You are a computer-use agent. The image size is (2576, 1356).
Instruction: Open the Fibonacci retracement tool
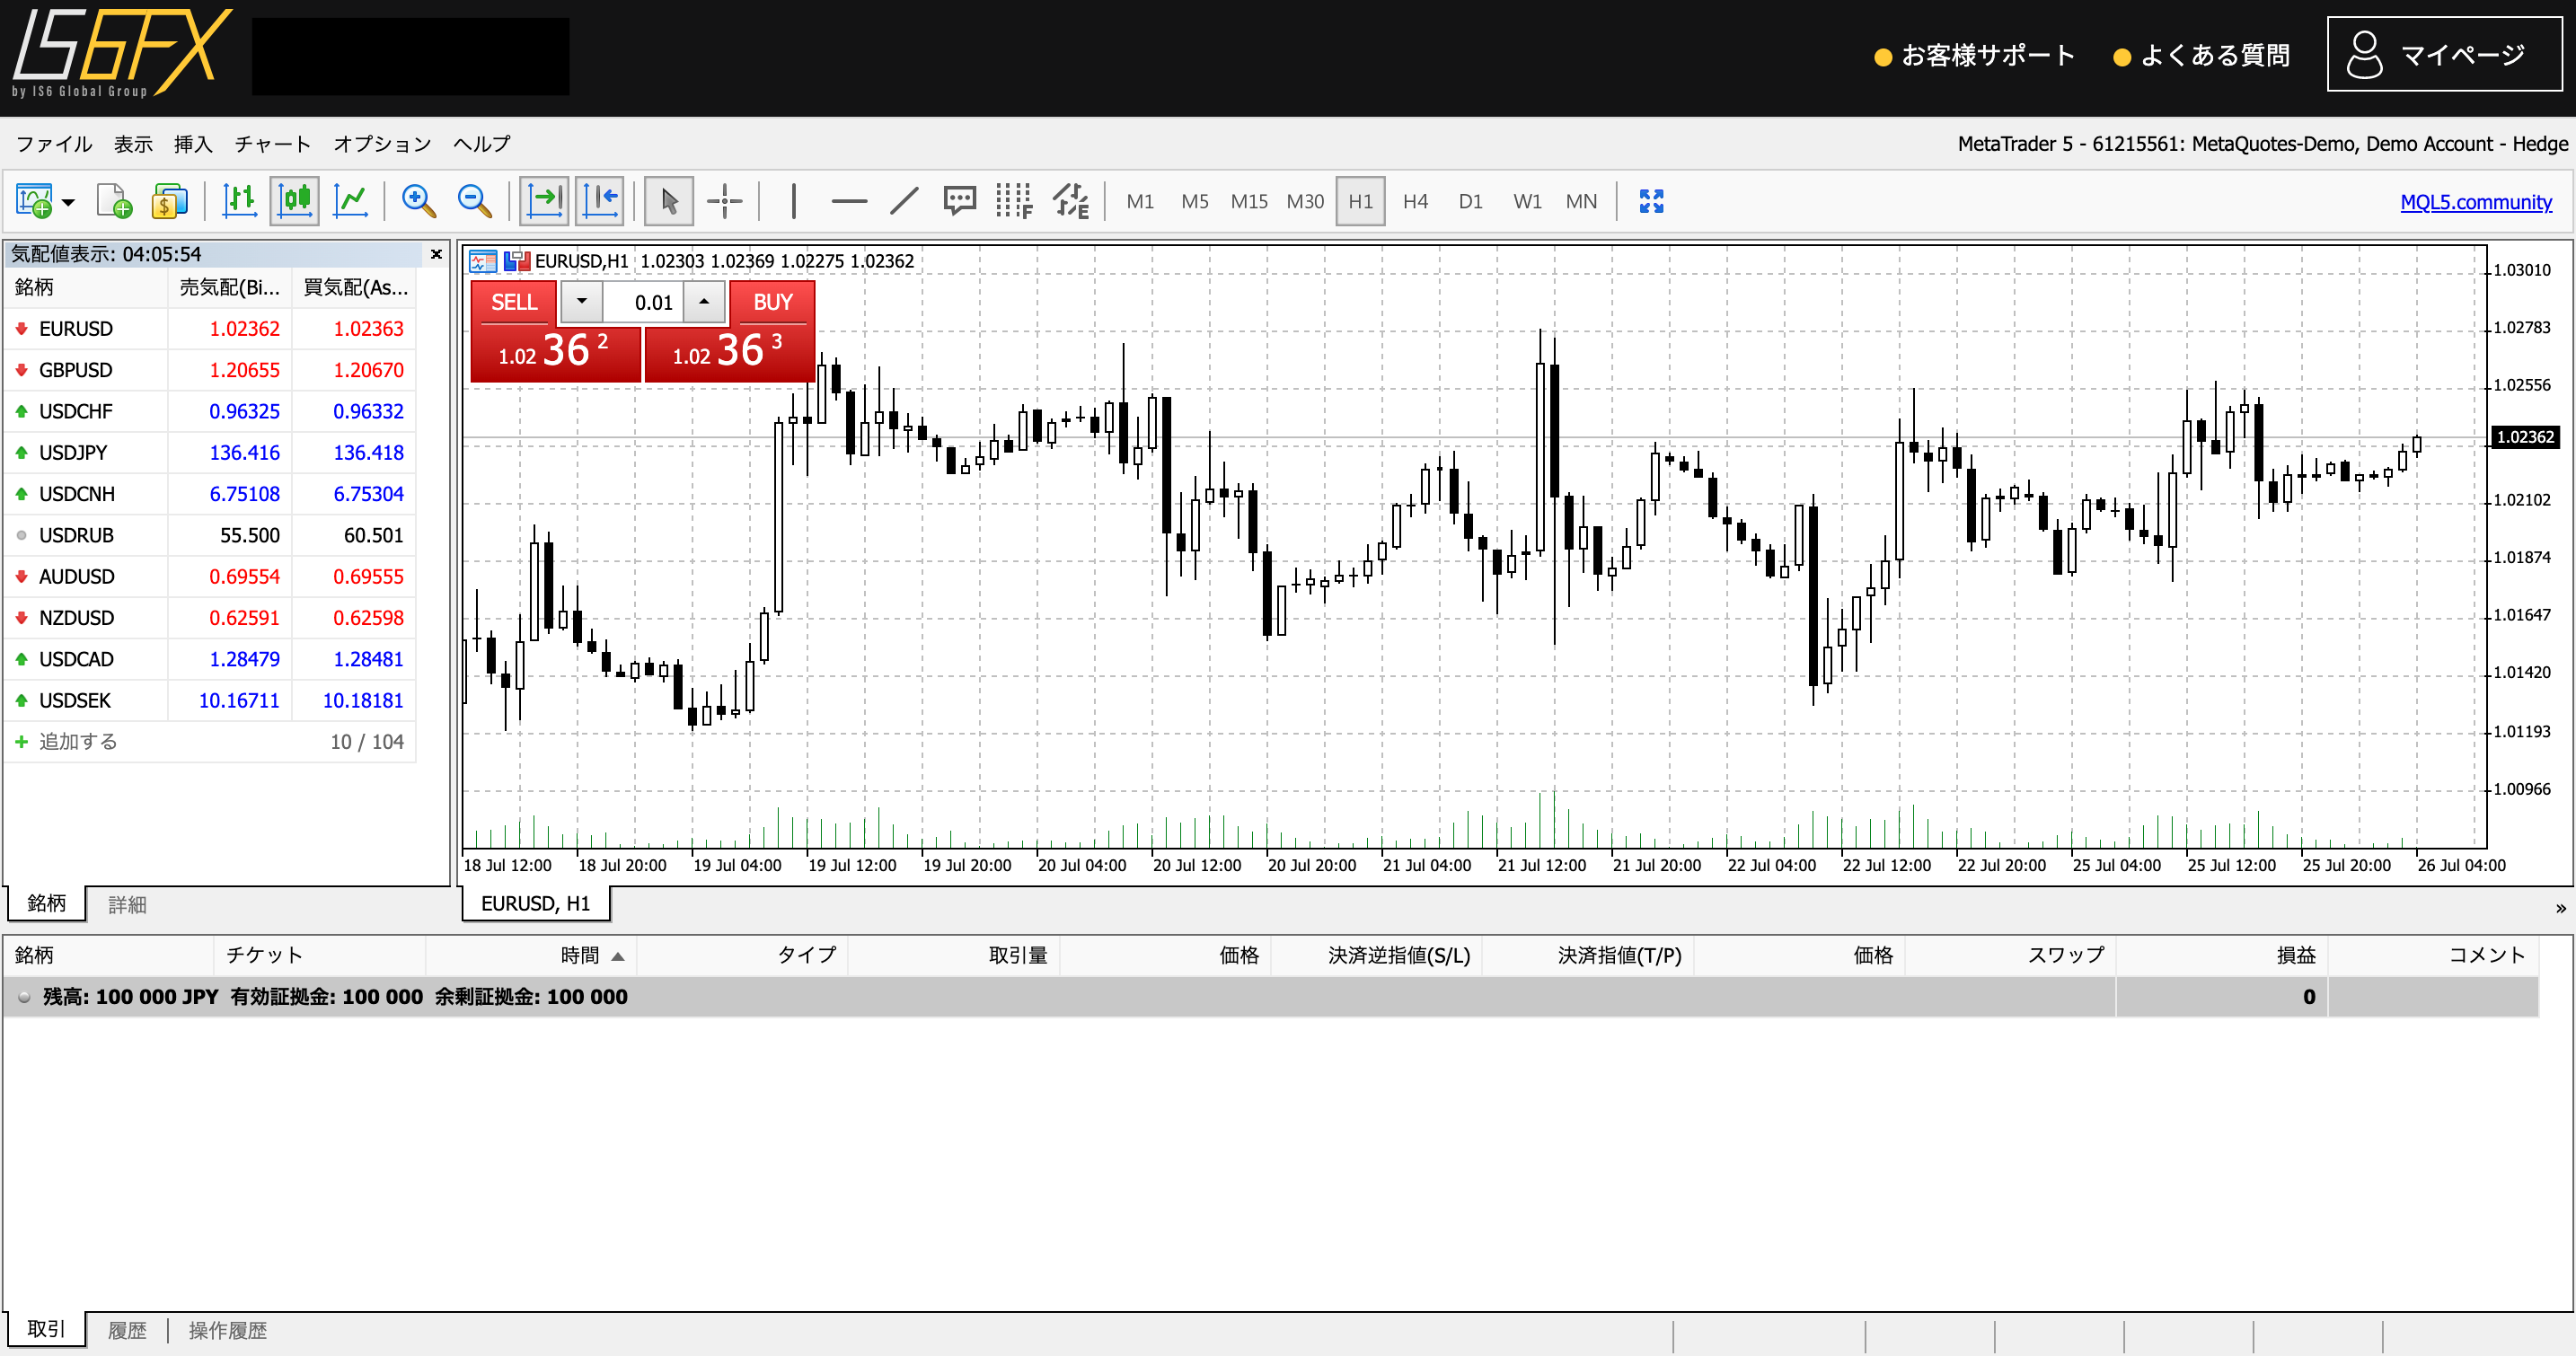click(x=1014, y=201)
